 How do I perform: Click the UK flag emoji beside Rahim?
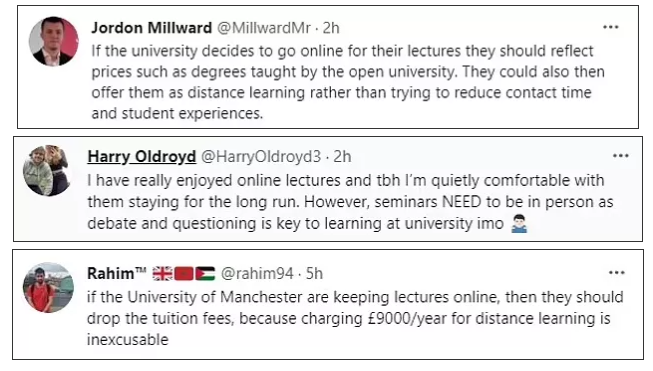tap(162, 274)
